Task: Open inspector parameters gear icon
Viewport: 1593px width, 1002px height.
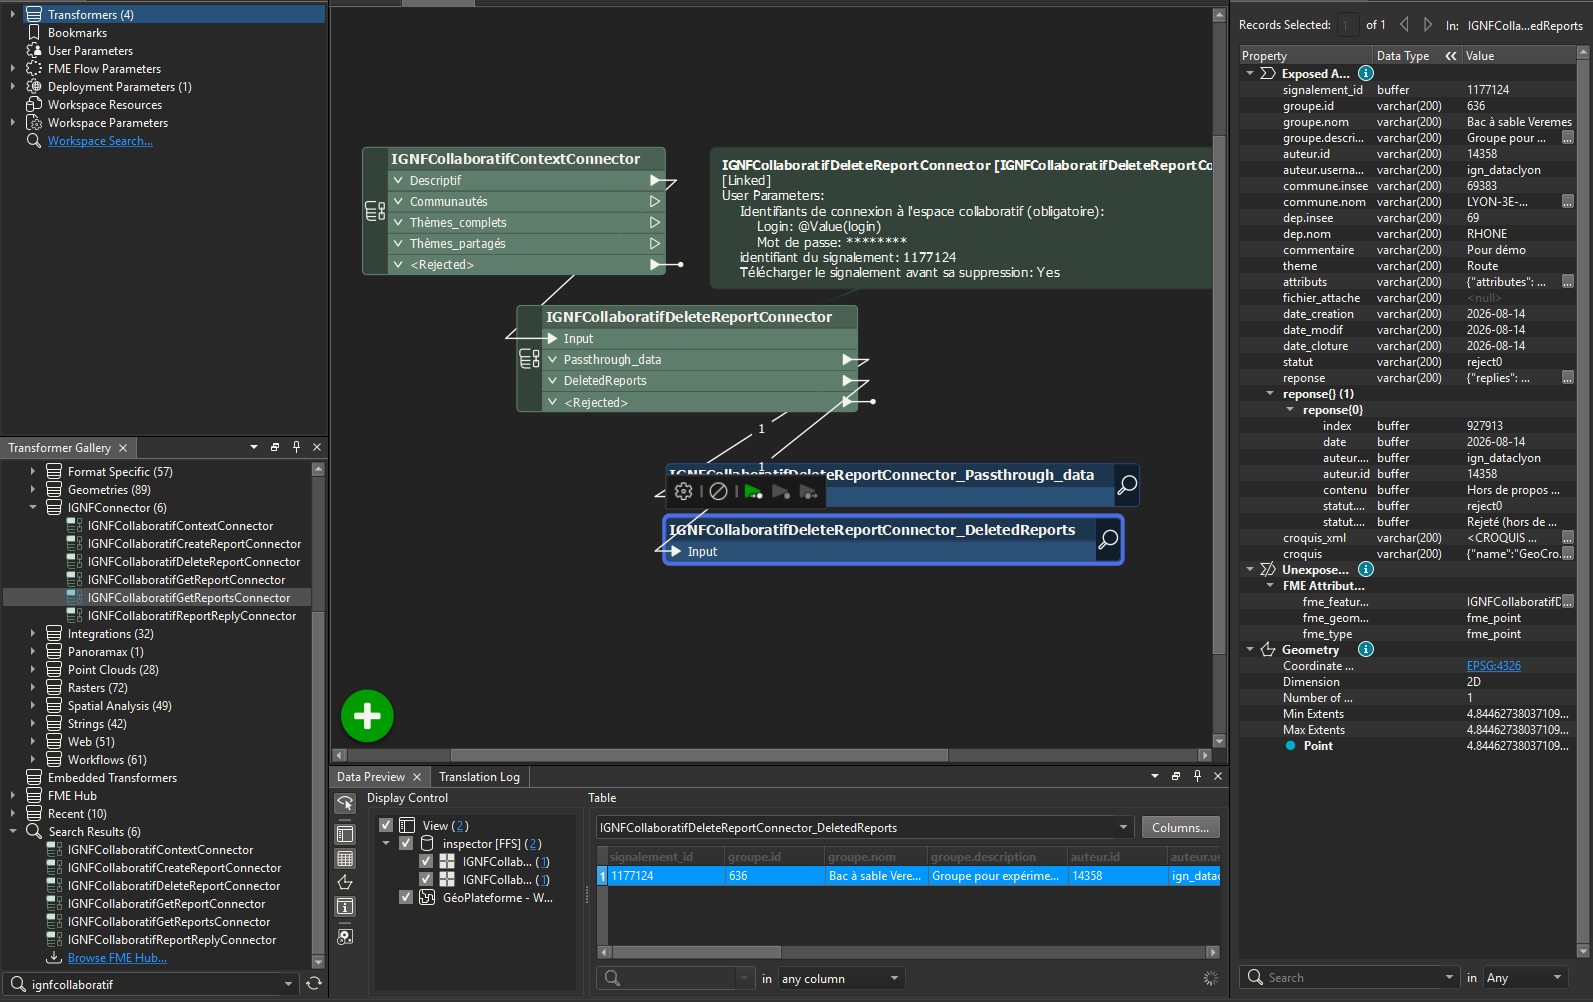Action: point(684,491)
